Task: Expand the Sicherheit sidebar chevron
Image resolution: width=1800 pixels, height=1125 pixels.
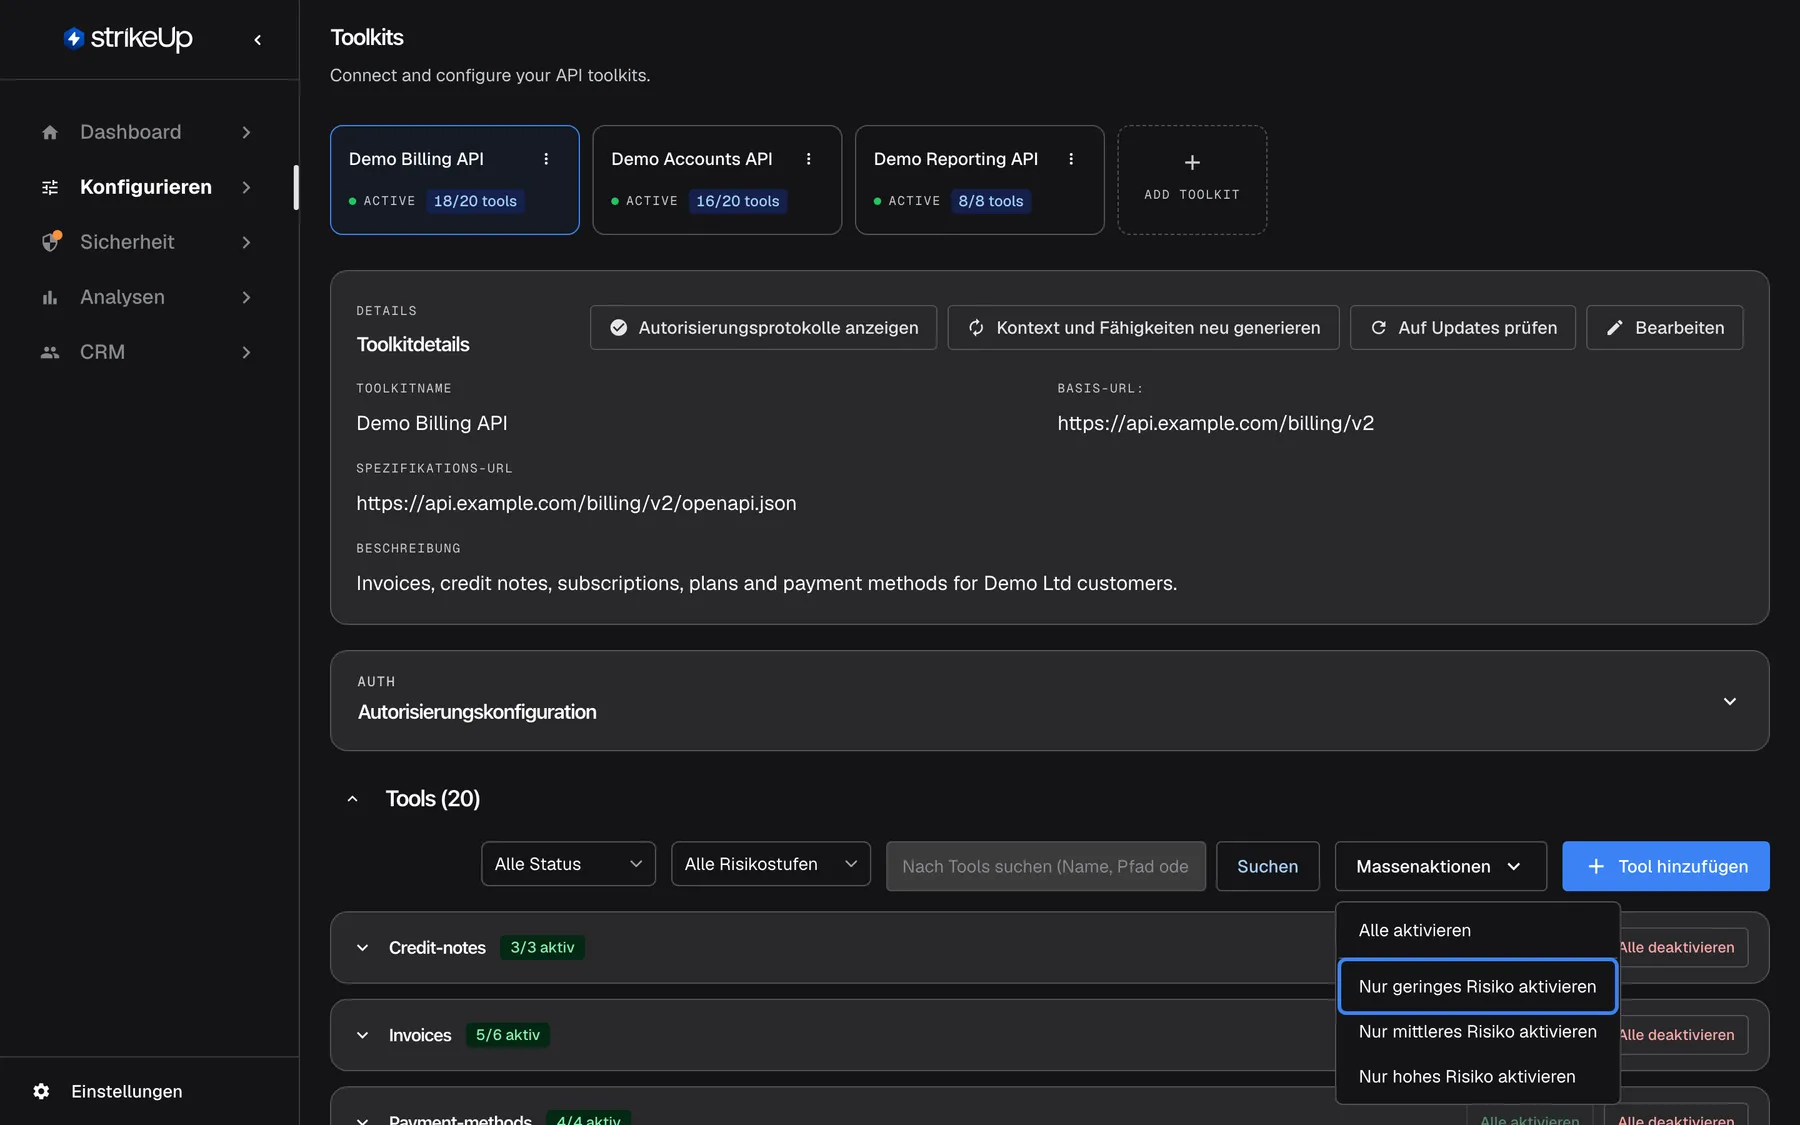Action: click(246, 242)
